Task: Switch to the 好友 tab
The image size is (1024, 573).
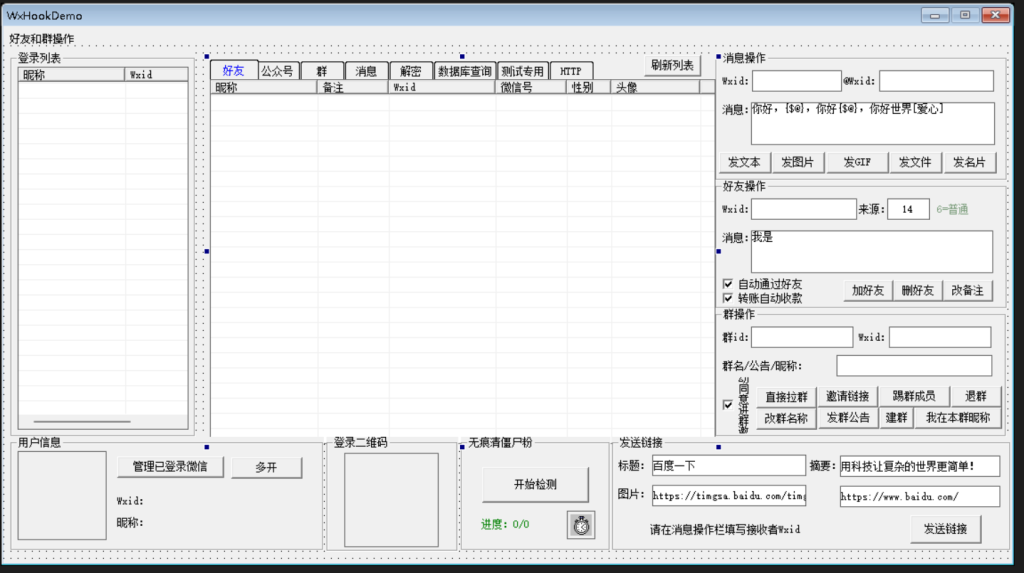Action: click(x=233, y=71)
